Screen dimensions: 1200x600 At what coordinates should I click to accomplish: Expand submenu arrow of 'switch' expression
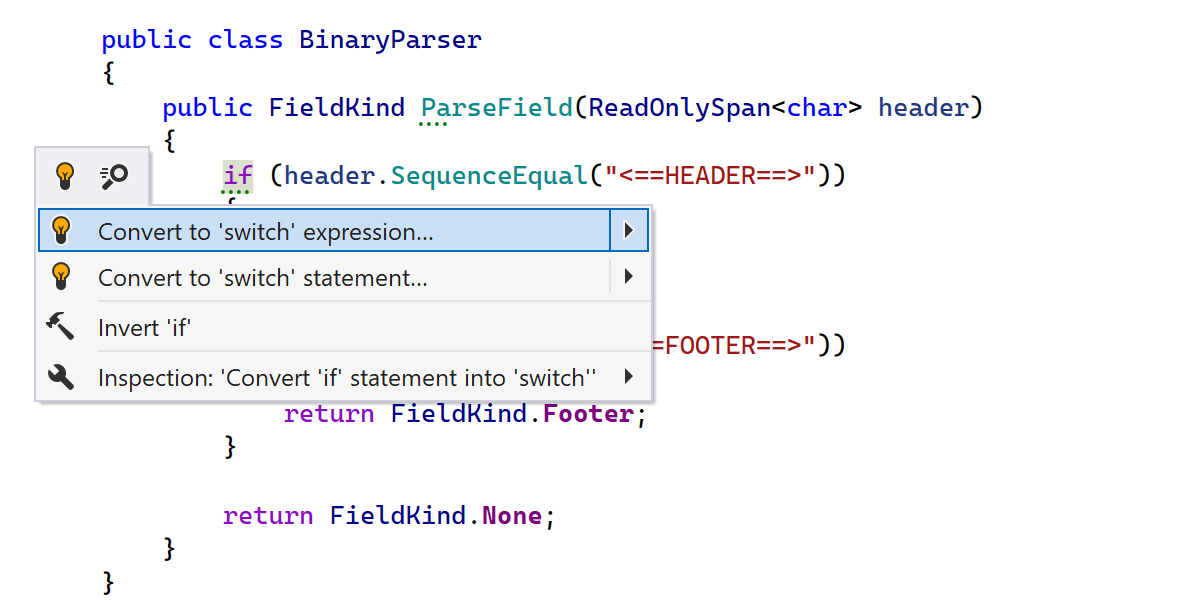628,231
